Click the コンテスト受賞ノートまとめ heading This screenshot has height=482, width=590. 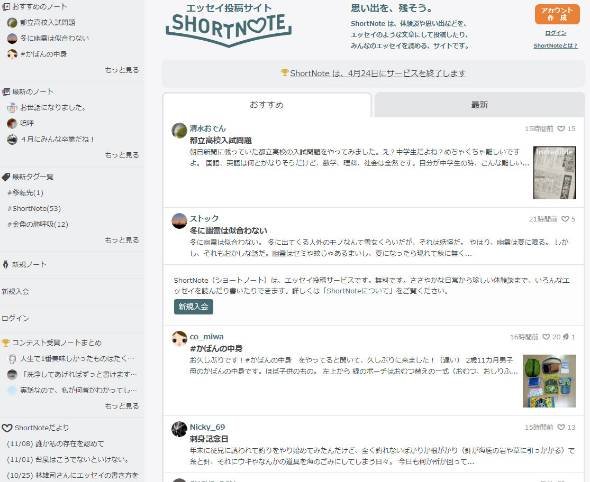57,343
